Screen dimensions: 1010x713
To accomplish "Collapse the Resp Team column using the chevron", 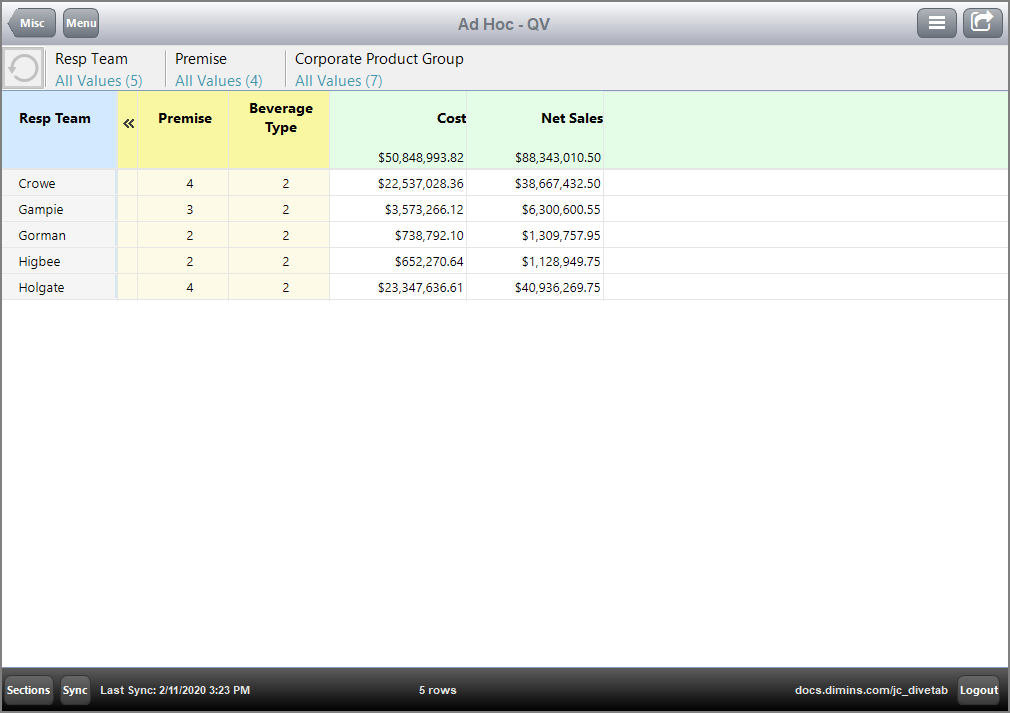I will (128, 122).
